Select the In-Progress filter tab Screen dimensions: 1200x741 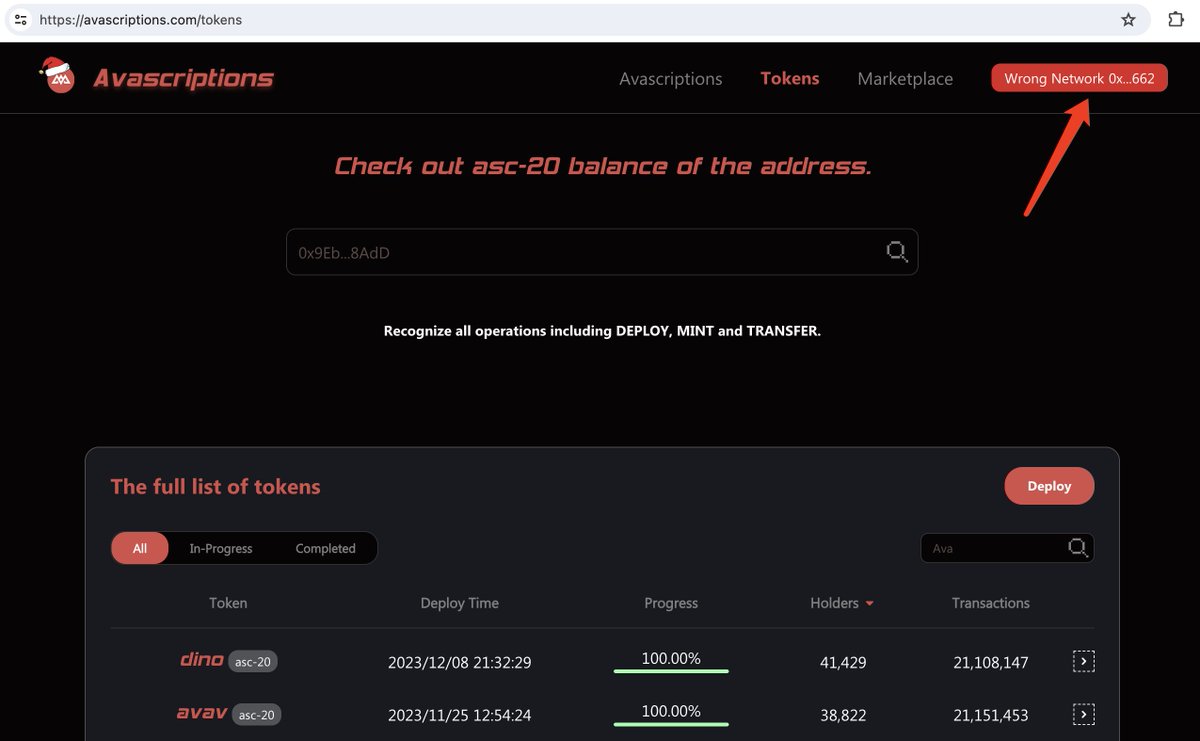tap(221, 548)
